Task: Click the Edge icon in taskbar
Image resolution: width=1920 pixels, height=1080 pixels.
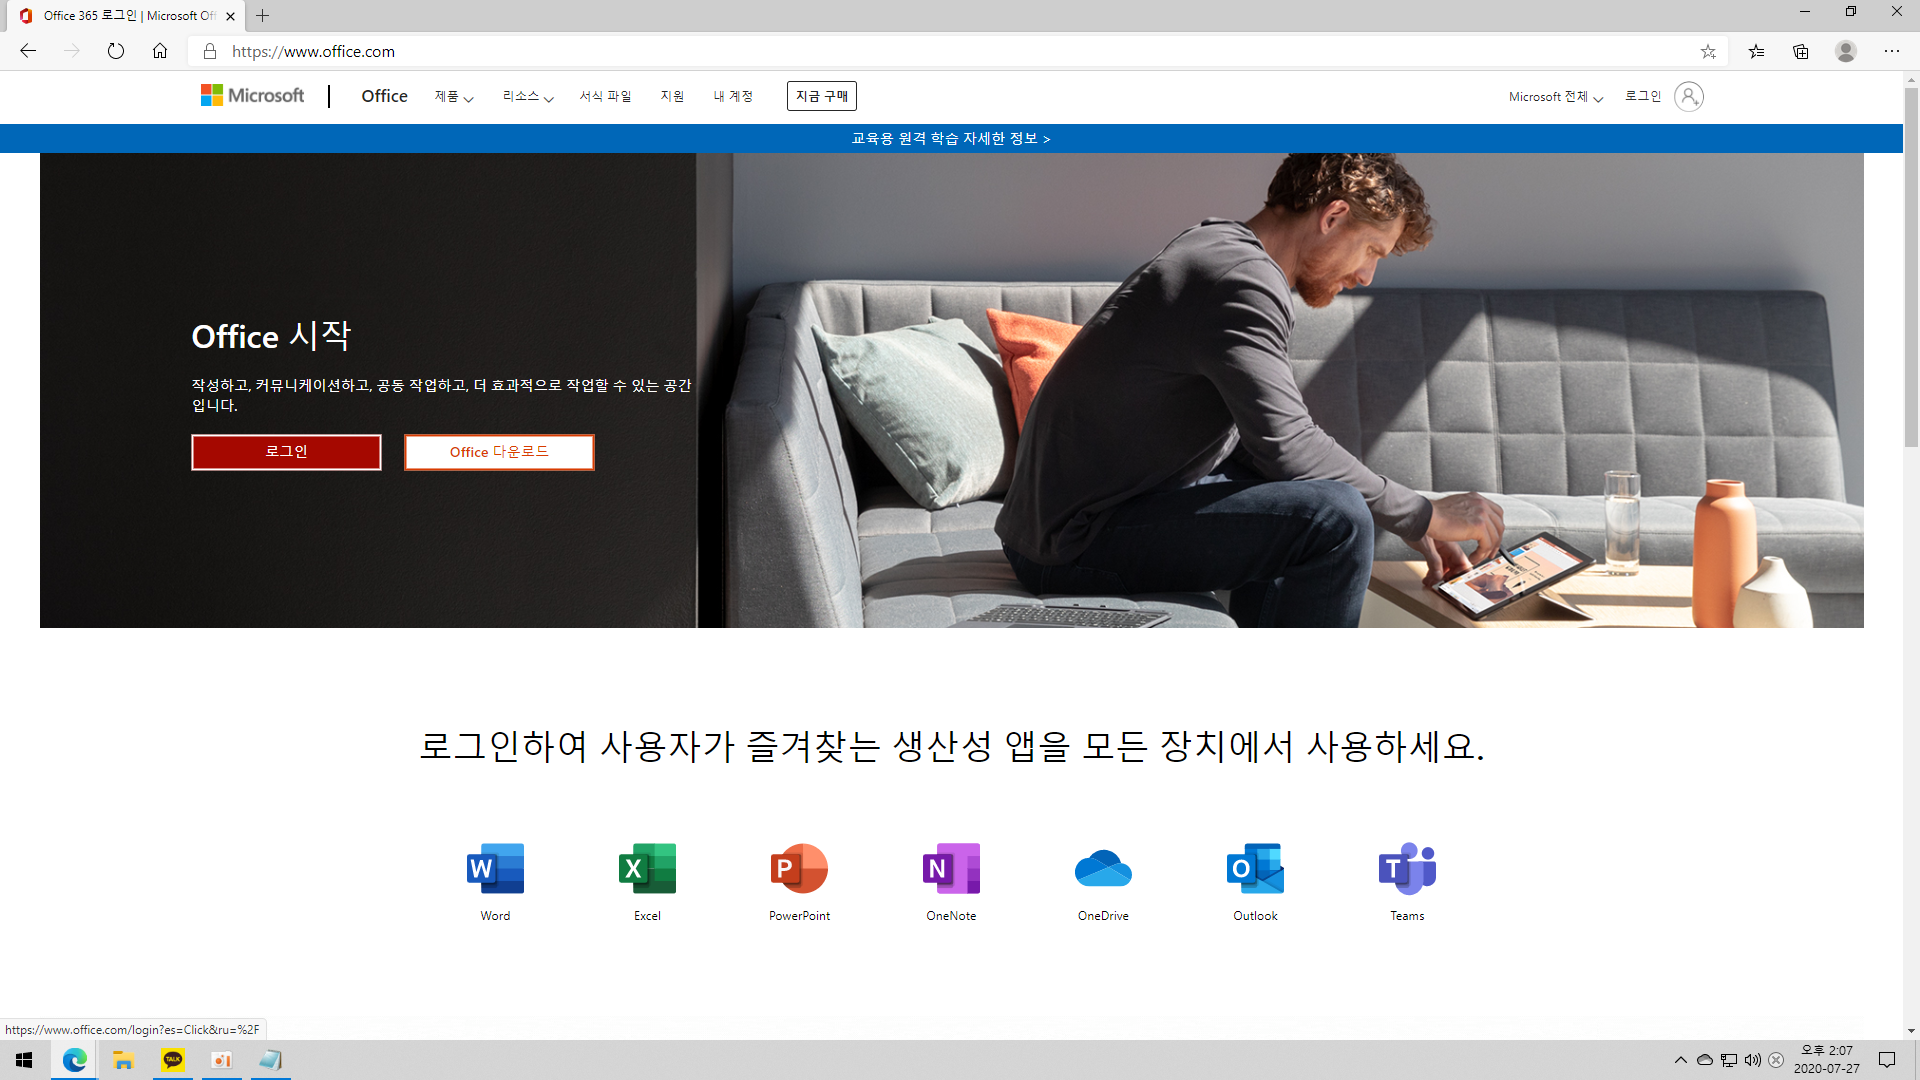Action: tap(74, 1060)
